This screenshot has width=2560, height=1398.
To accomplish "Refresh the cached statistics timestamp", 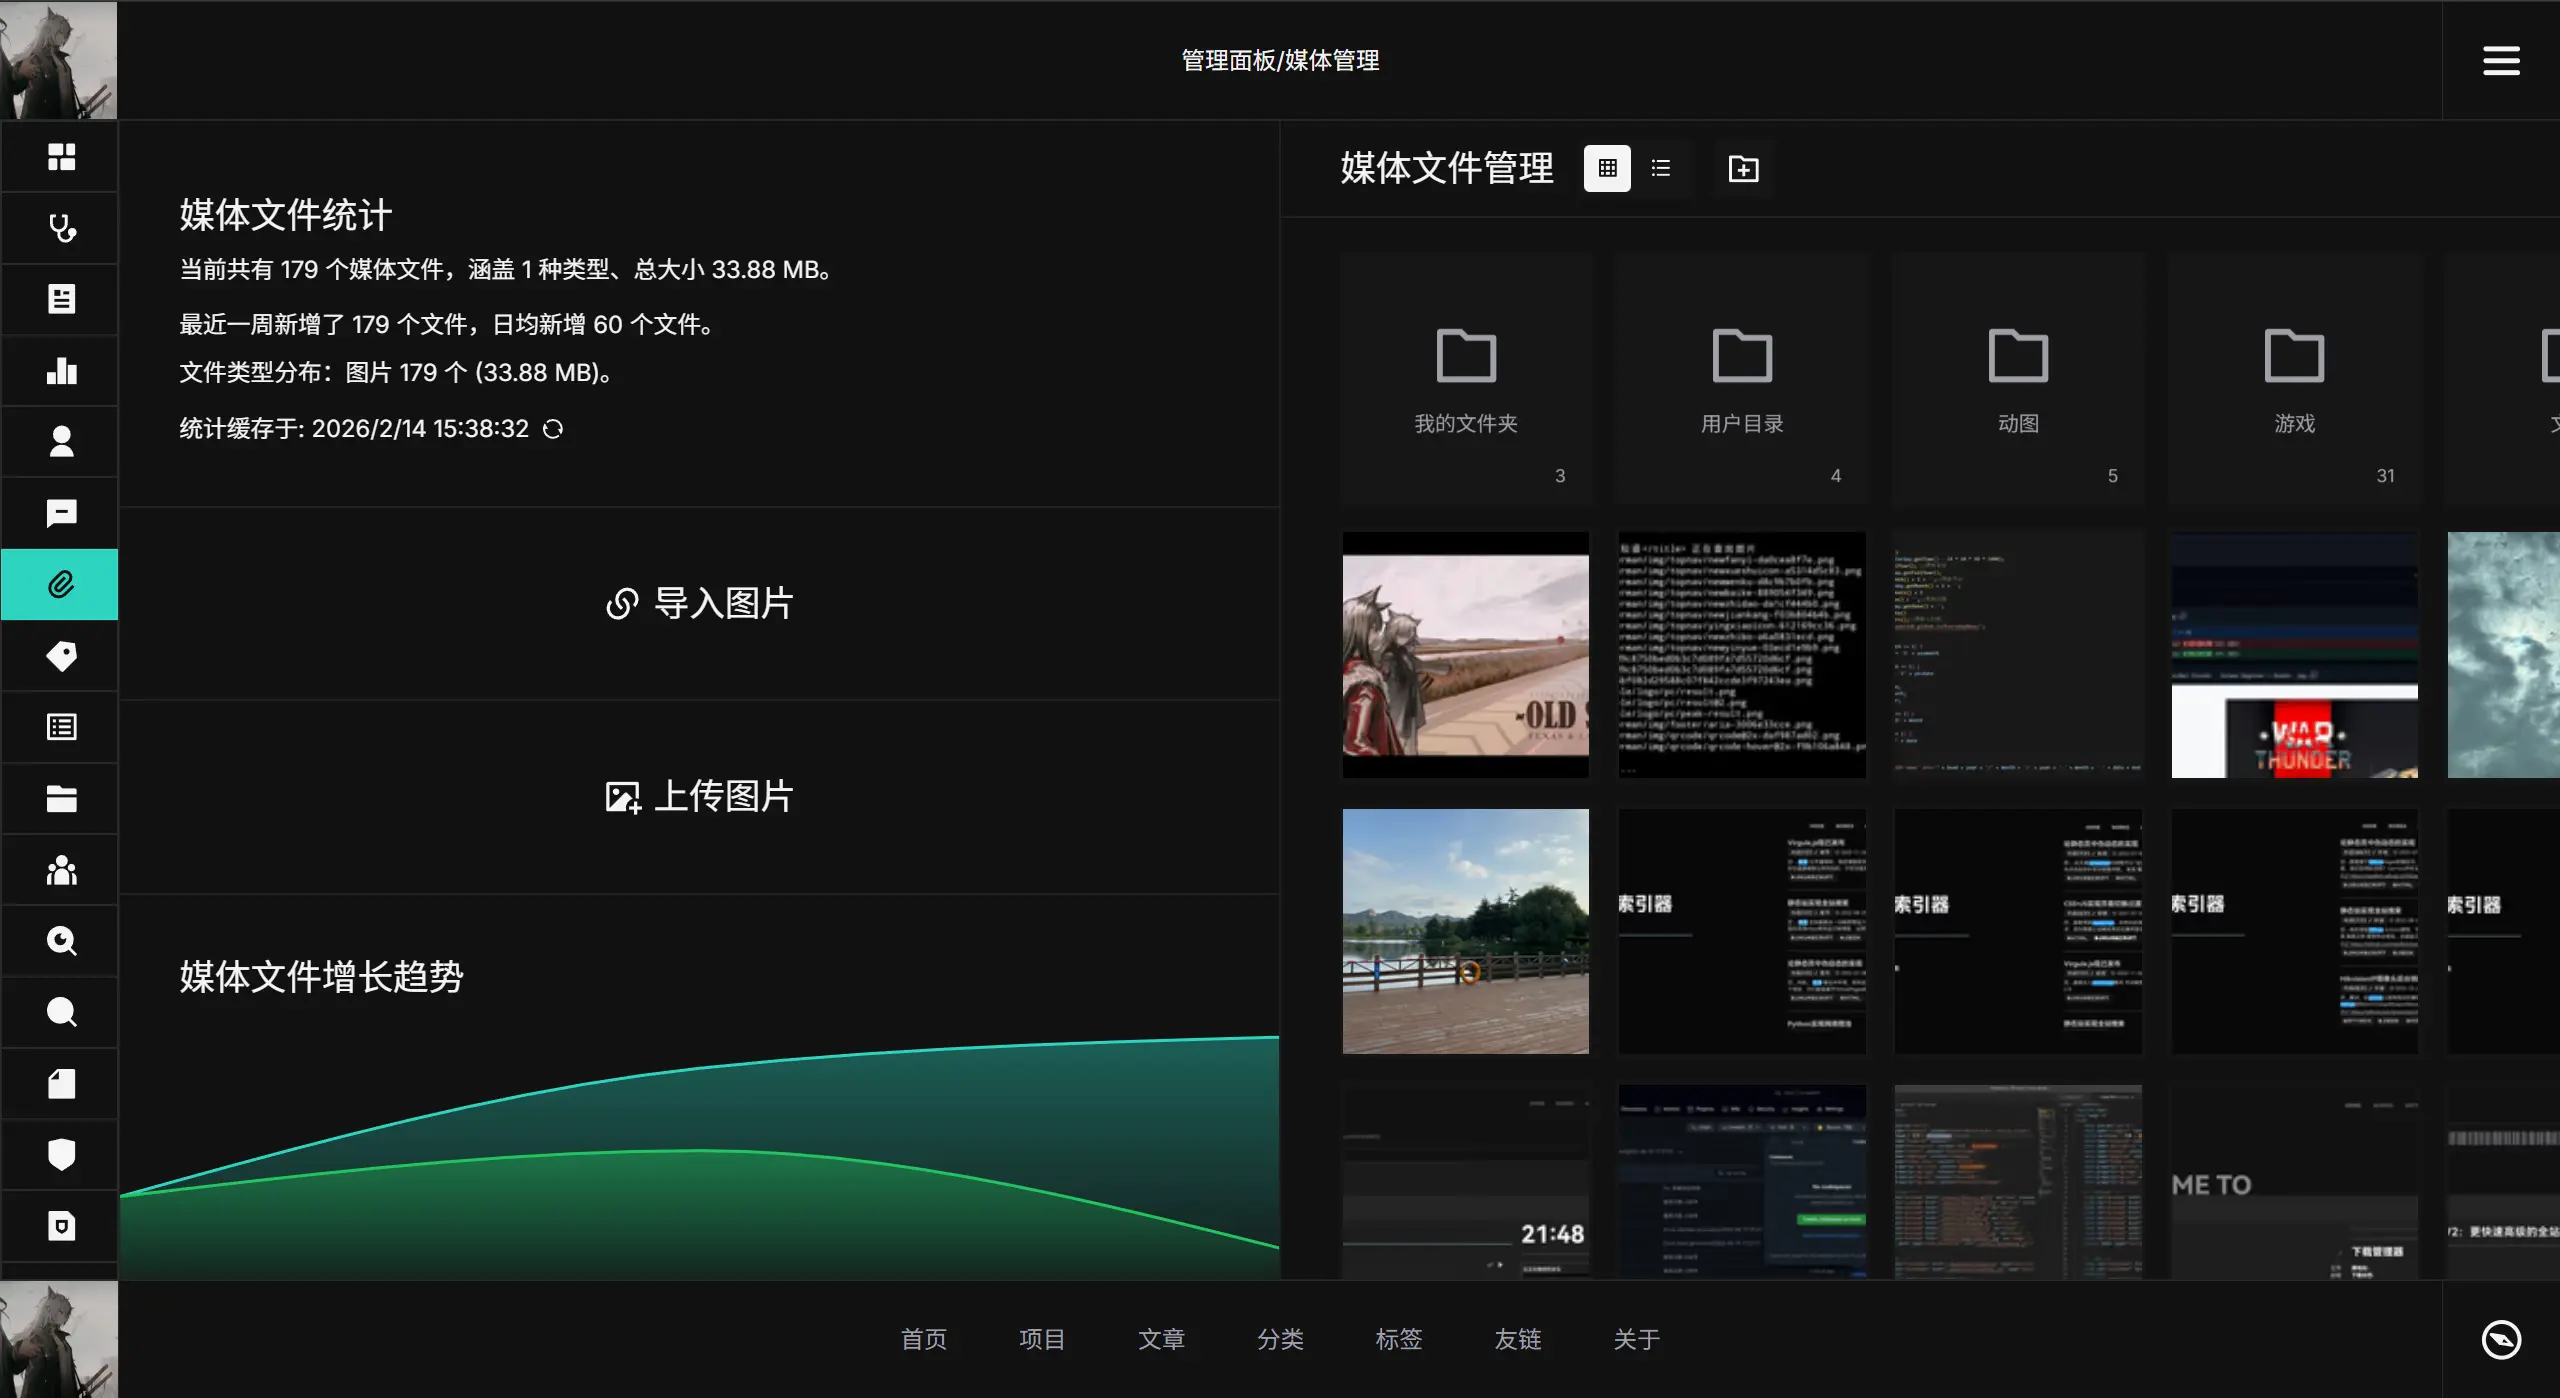I will click(x=553, y=429).
